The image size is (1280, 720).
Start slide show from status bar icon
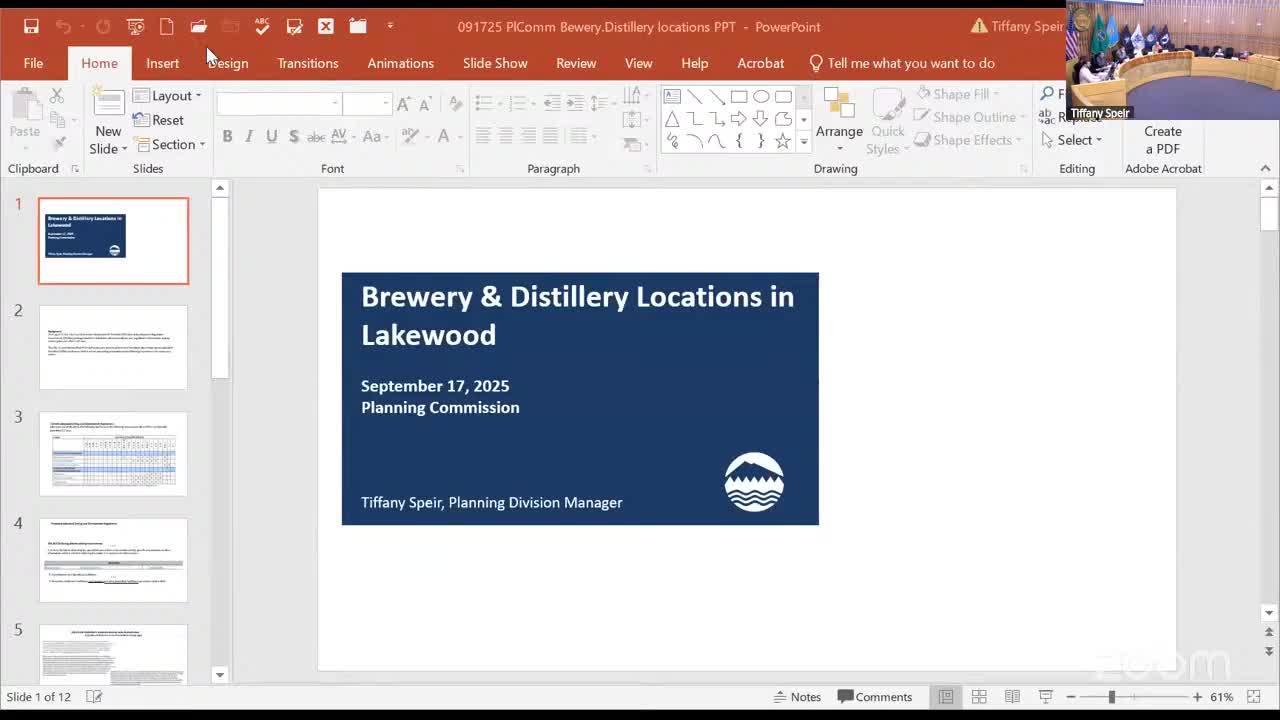click(x=1045, y=697)
